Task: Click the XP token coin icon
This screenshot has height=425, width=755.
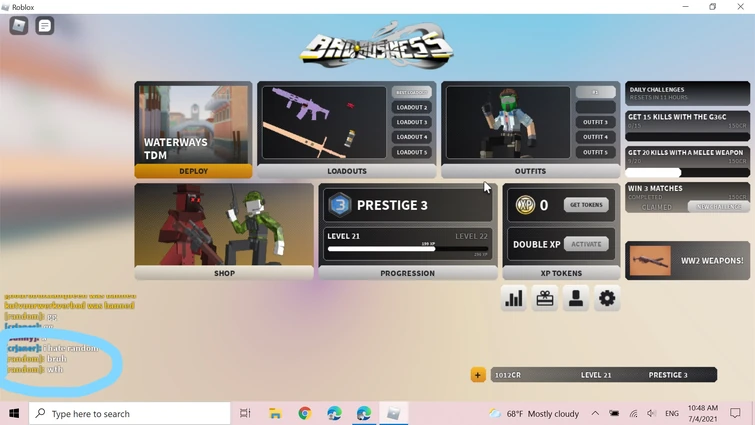Action: tap(525, 205)
